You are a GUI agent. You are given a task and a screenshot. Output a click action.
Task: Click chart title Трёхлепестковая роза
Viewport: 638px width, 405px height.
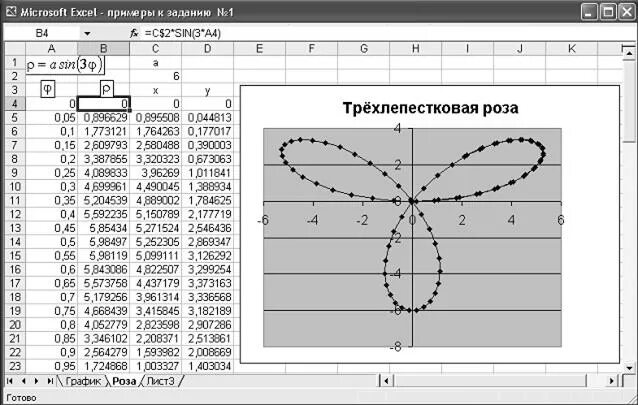coord(430,108)
